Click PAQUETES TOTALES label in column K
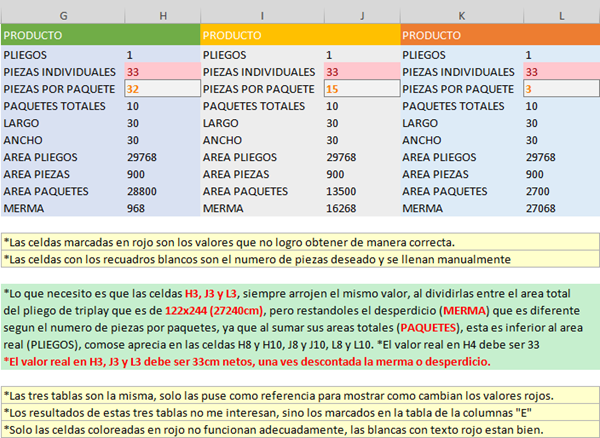Screen dimensions: 600x438 pyautogui.click(x=453, y=106)
